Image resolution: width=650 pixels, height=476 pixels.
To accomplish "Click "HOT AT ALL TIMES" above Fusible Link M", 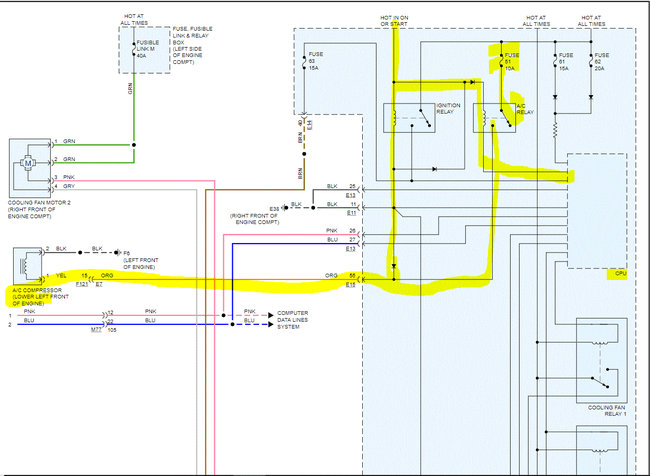I will (x=134, y=20).
